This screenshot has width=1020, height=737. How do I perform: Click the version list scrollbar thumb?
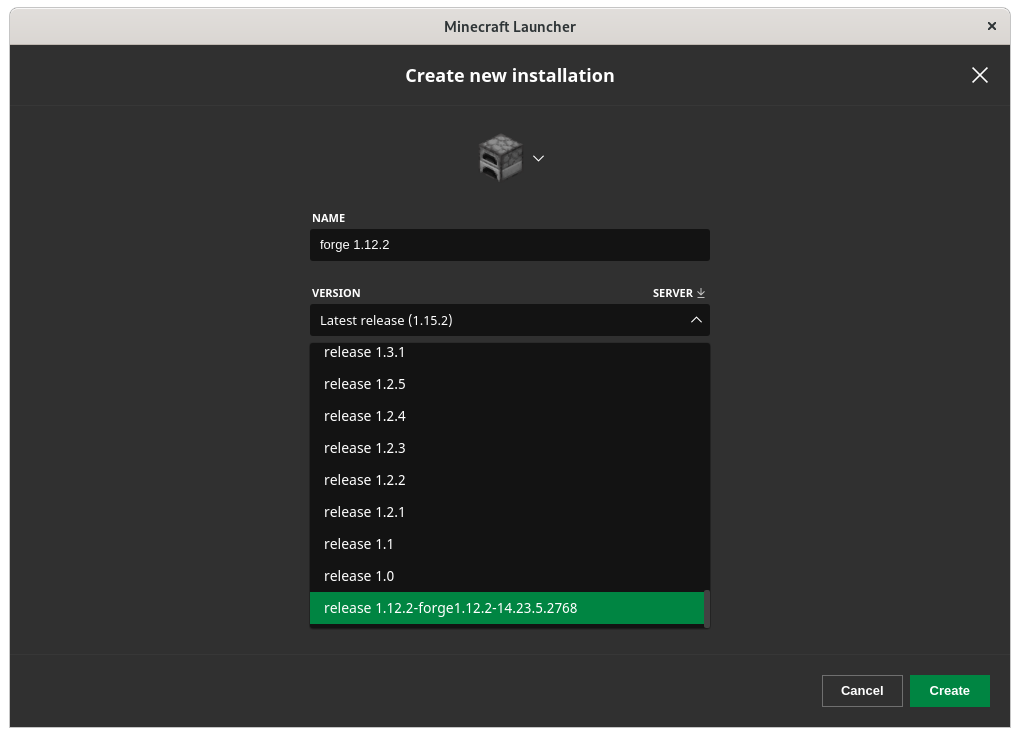(x=706, y=608)
